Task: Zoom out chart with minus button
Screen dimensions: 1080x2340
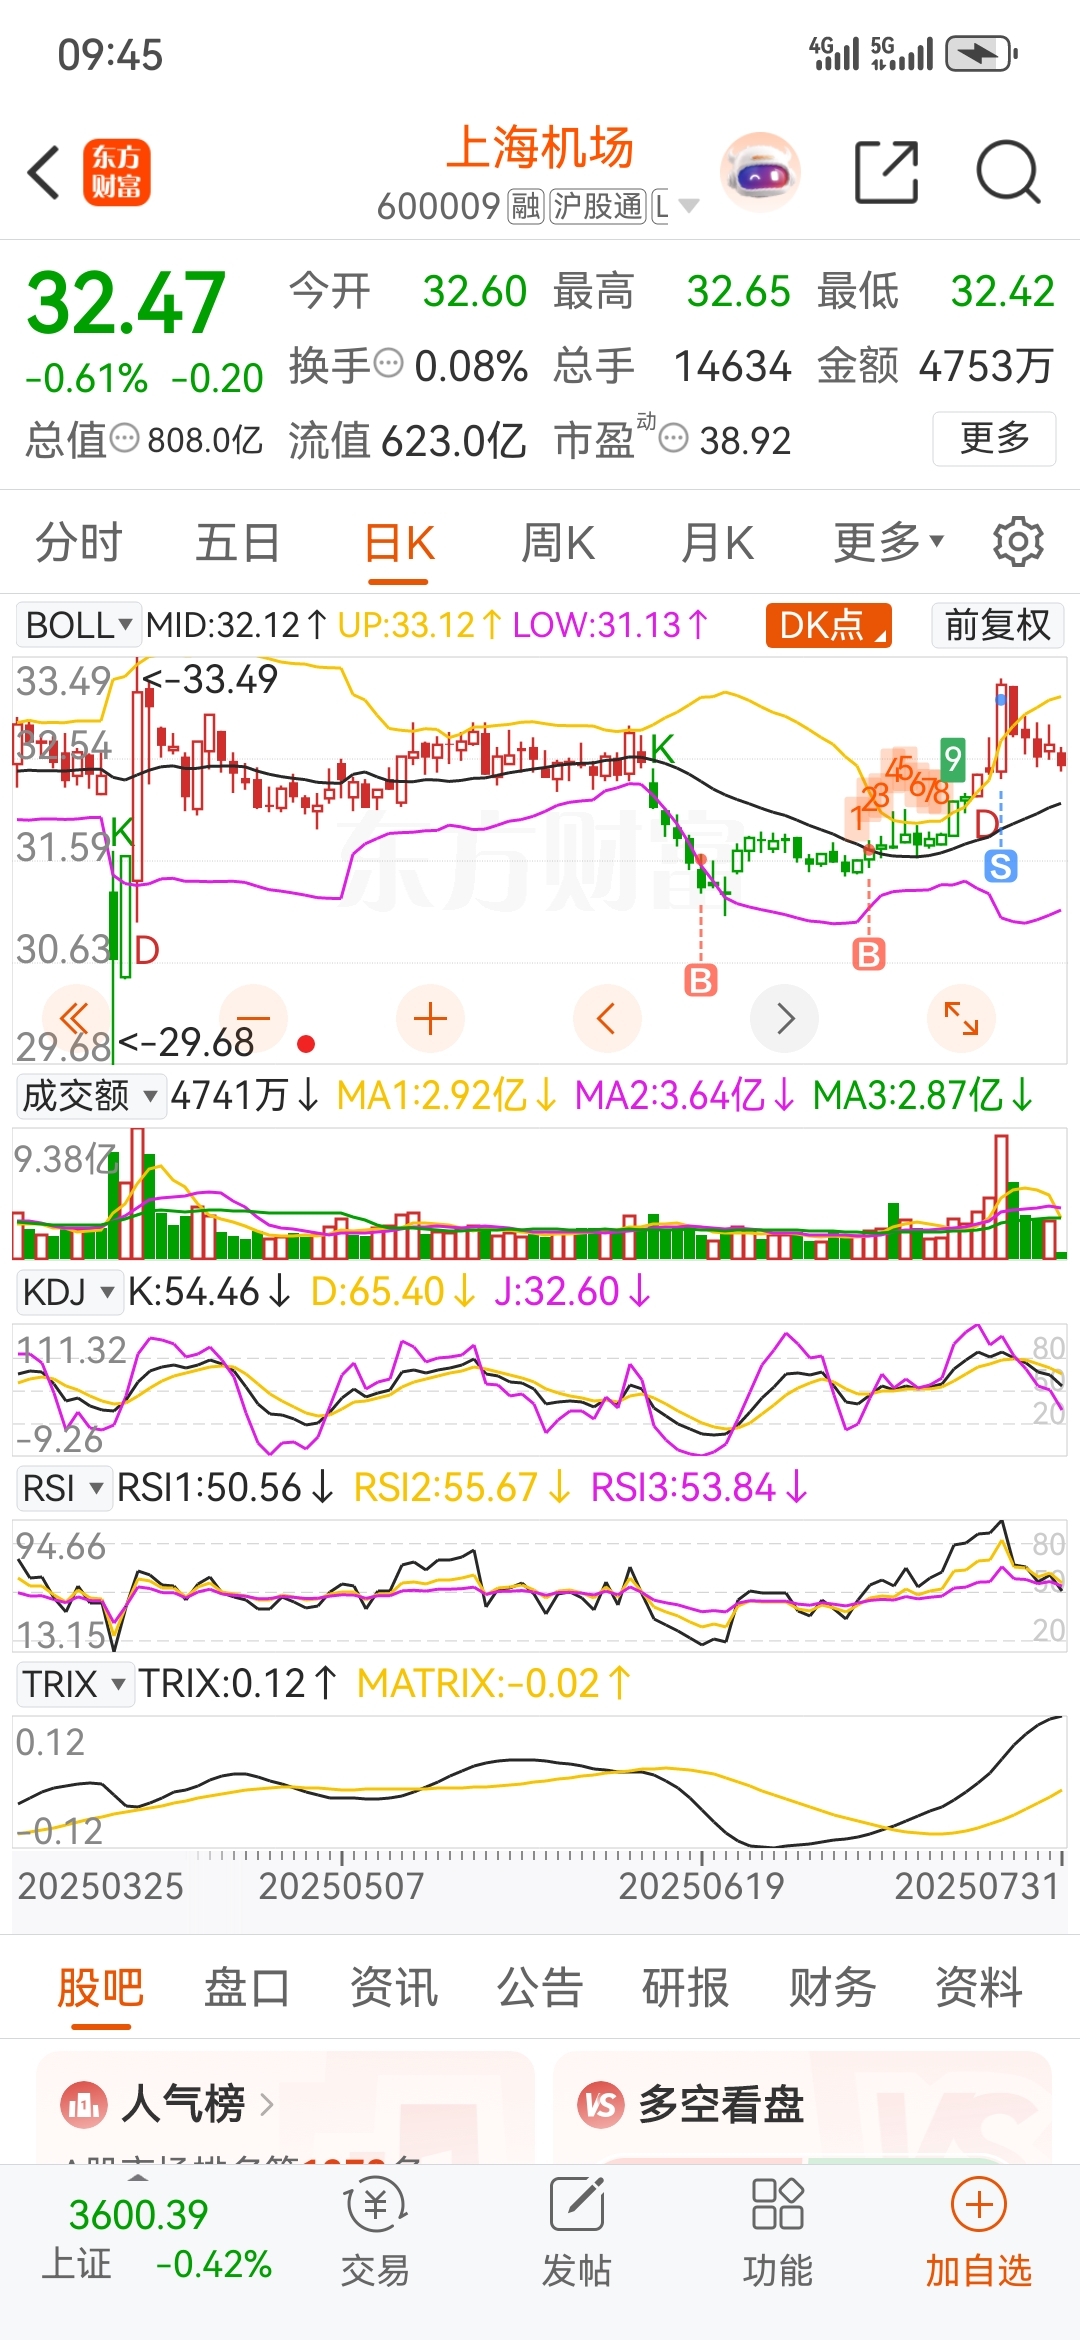Action: 253,1019
